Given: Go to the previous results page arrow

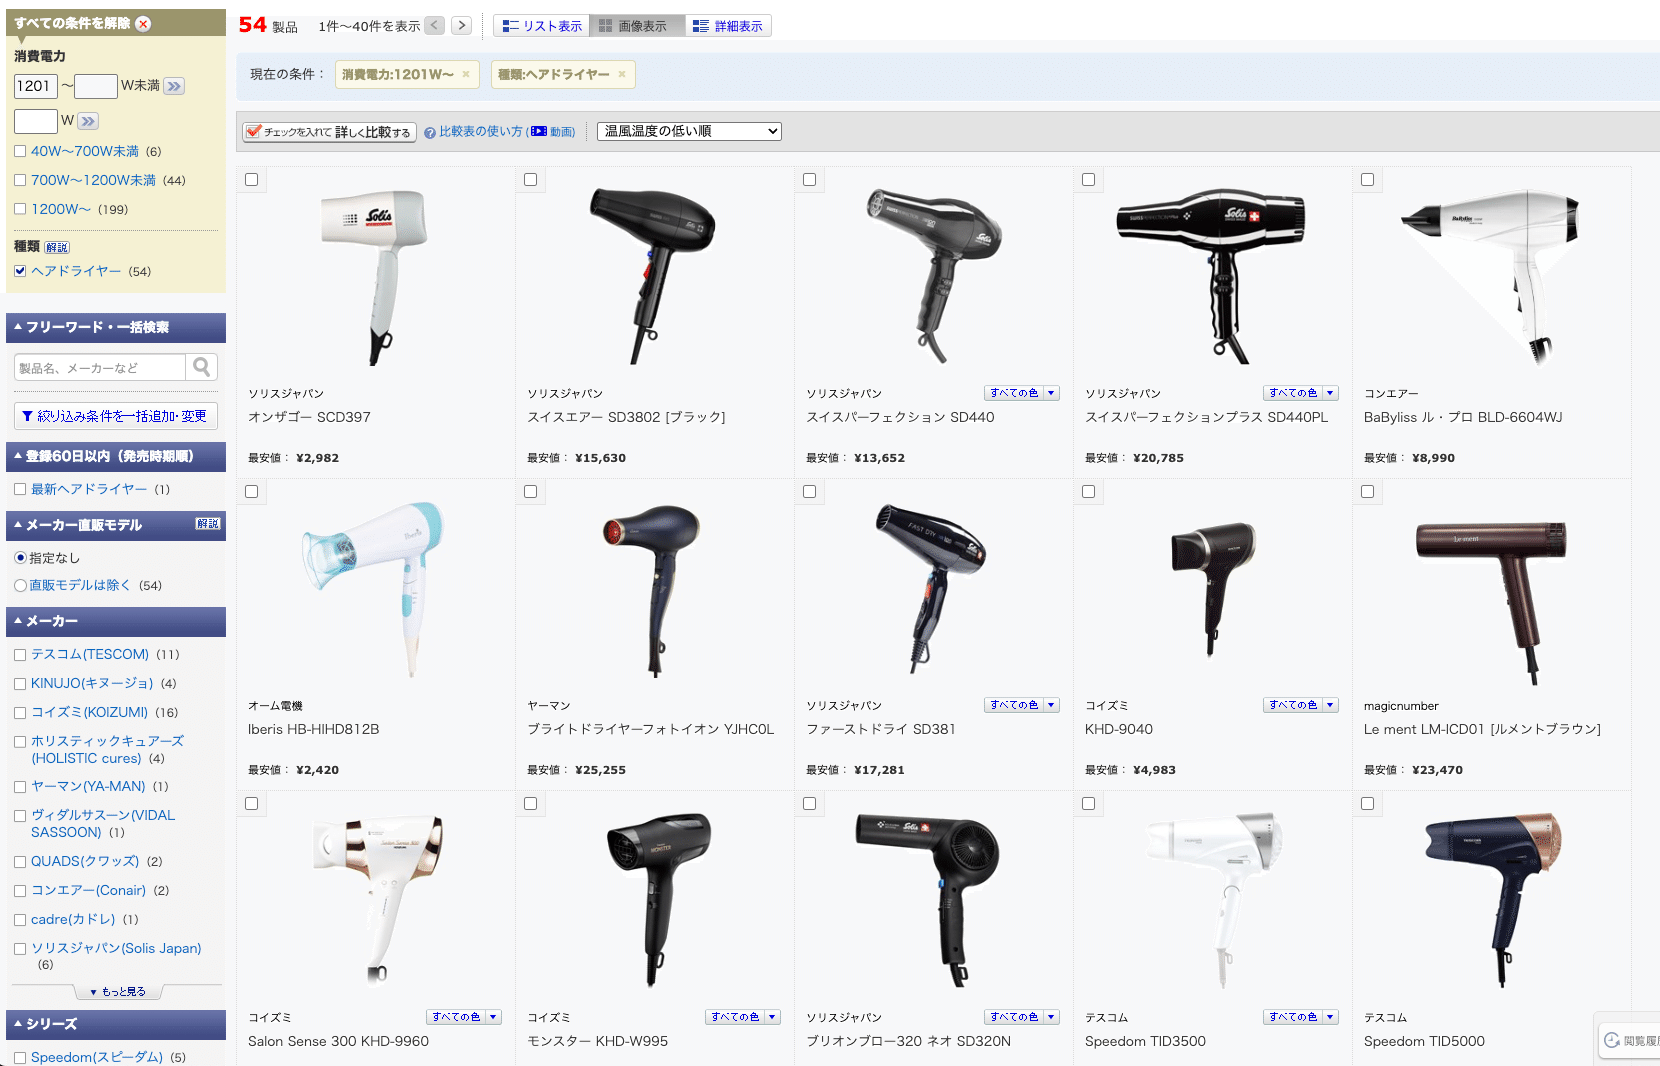Looking at the screenshot, I should 435,26.
